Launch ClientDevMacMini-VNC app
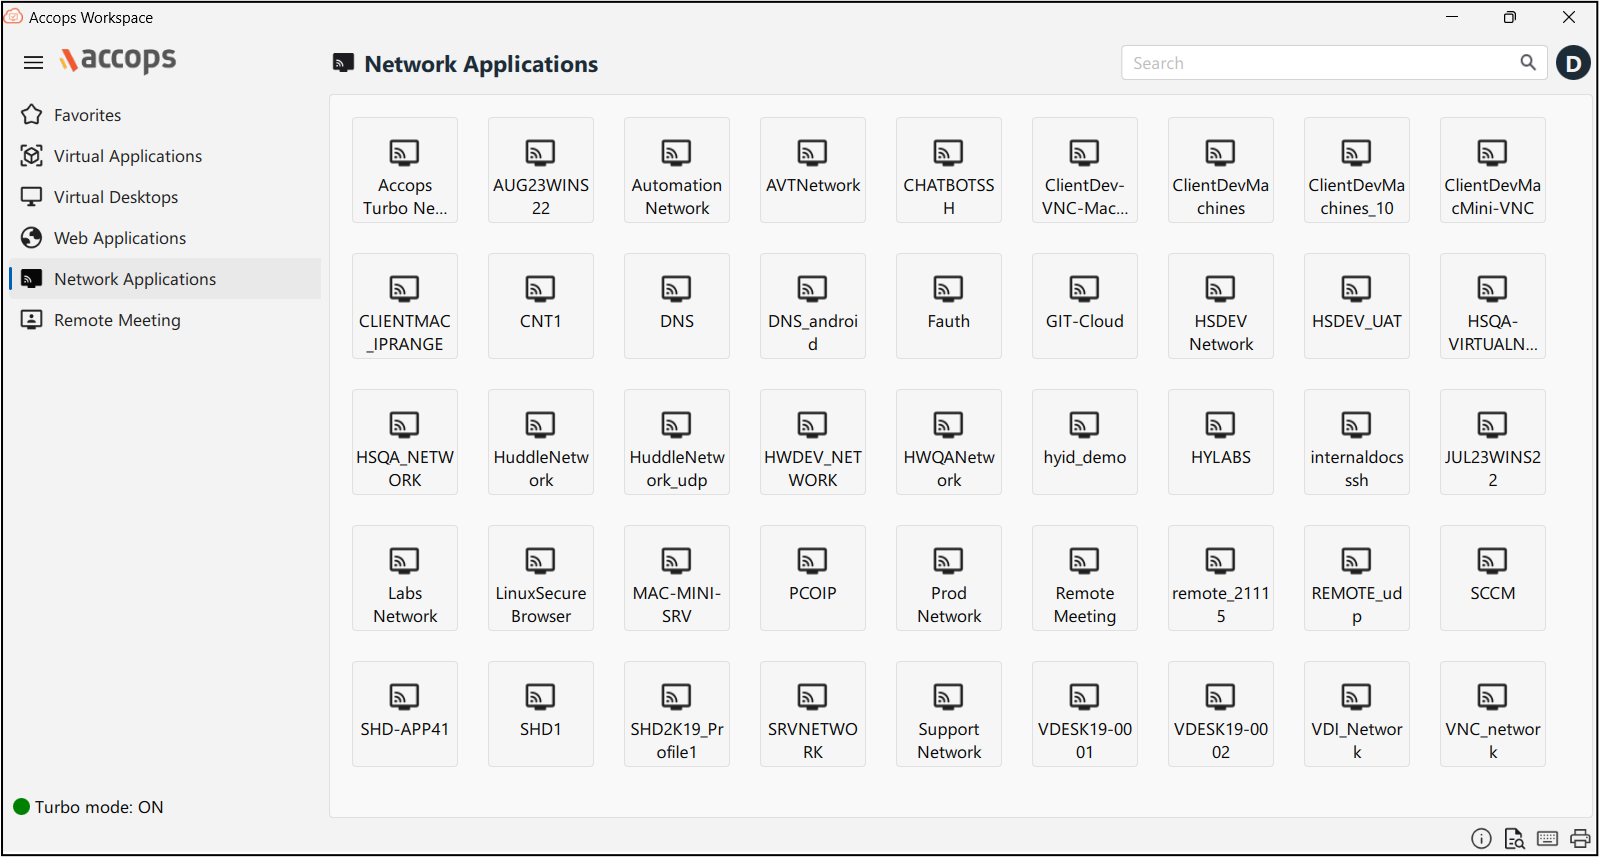1599x857 pixels. (1493, 170)
